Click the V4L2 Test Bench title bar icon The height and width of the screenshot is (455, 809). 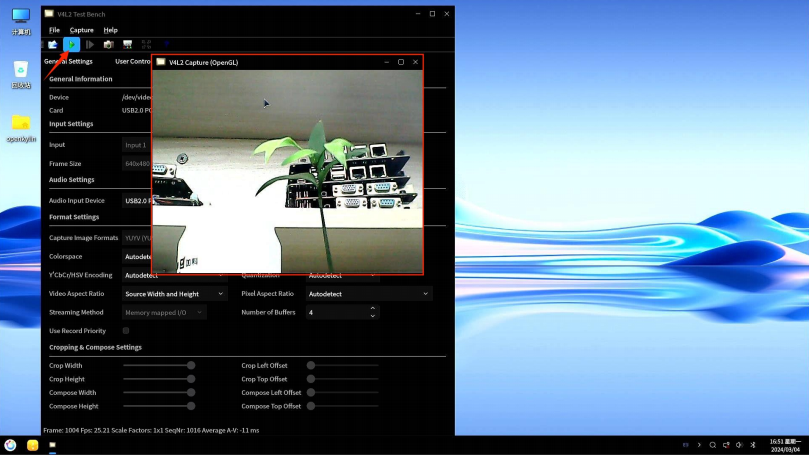tap(49, 14)
